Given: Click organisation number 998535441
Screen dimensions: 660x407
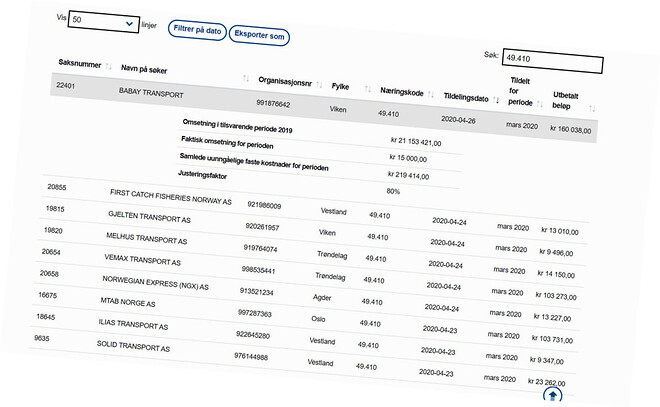Looking at the screenshot, I should 258,270.
